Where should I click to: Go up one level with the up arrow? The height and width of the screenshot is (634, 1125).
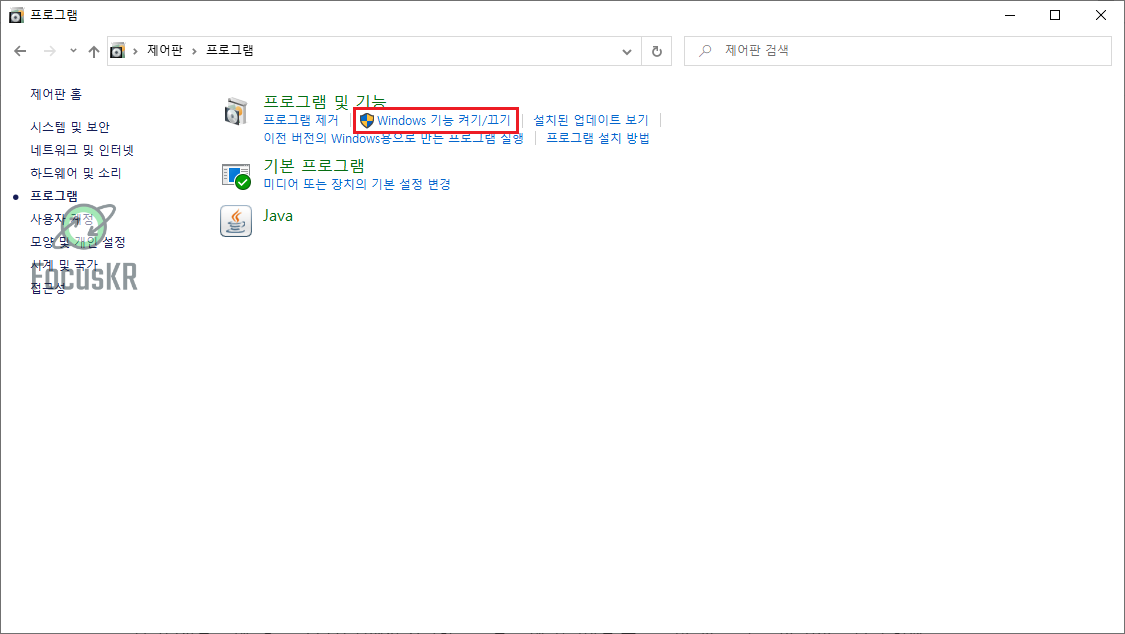[x=94, y=51]
